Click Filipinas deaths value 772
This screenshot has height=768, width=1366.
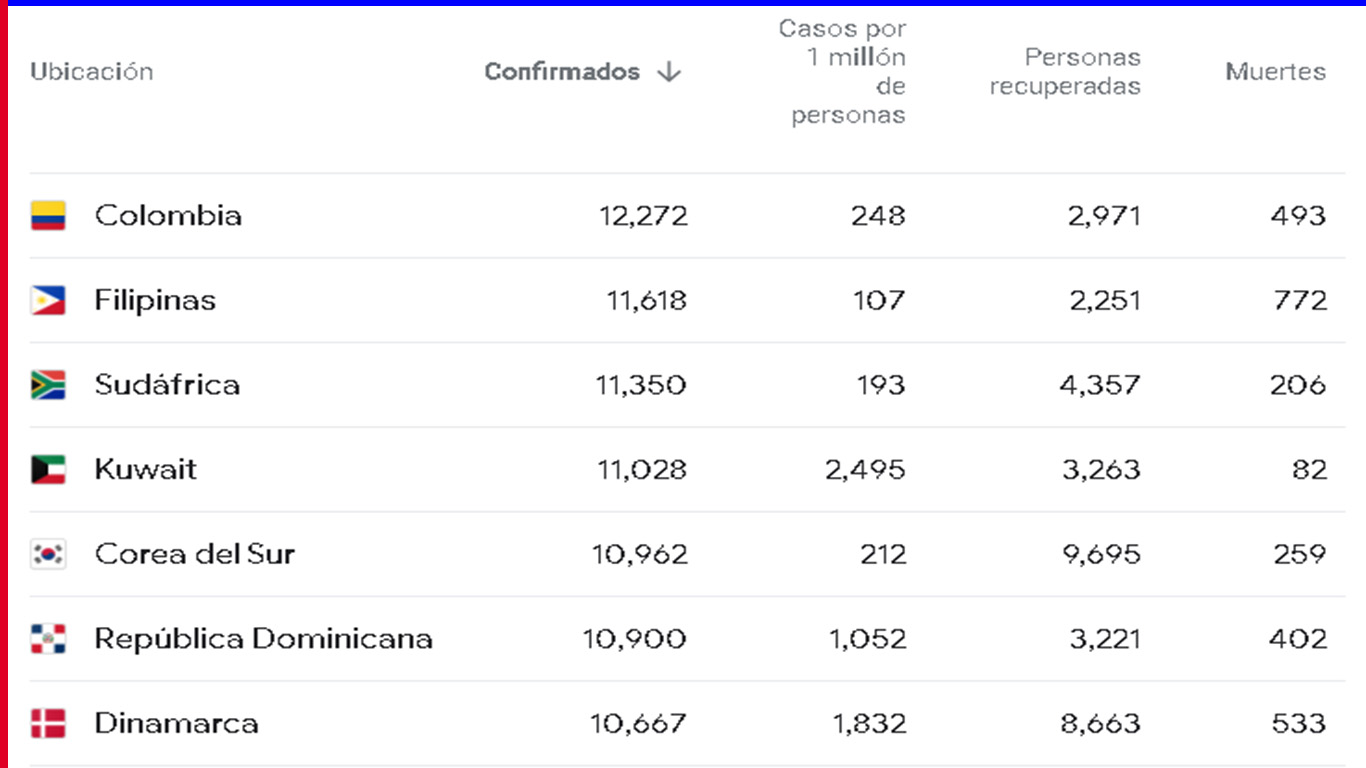coord(1298,301)
